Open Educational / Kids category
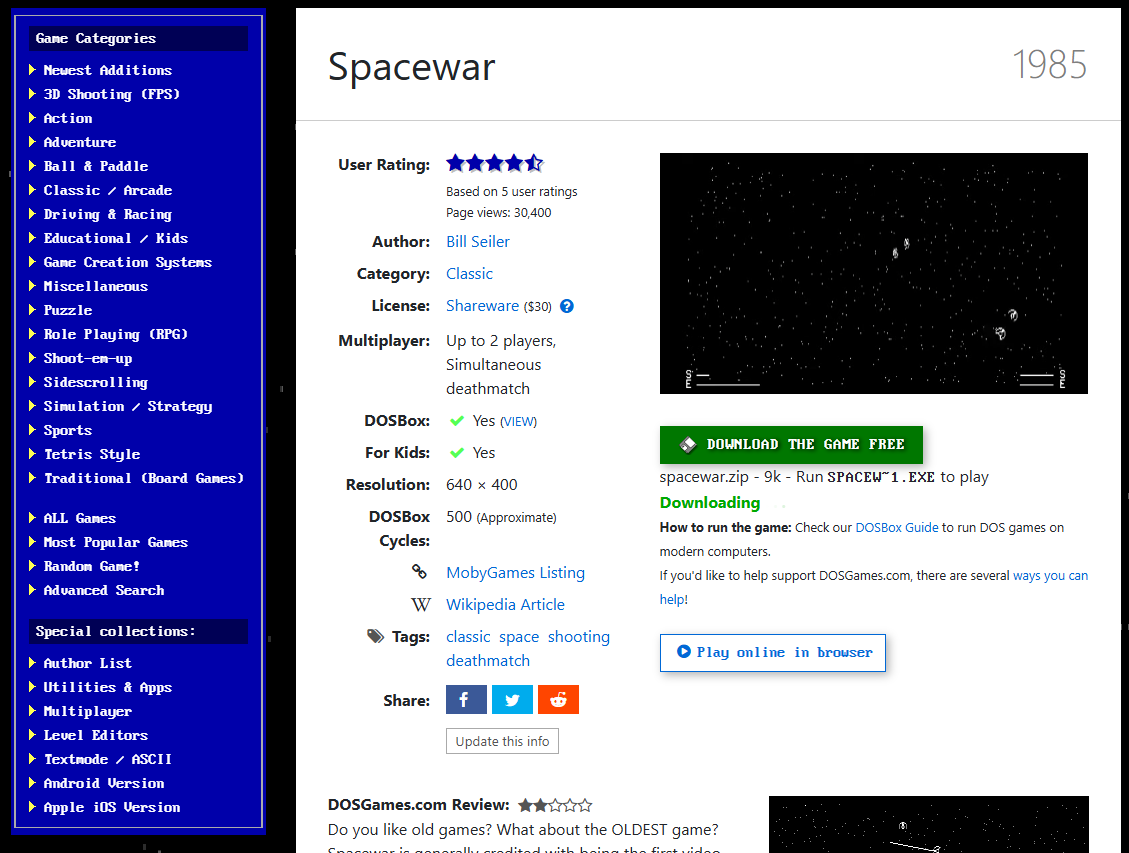The width and height of the screenshot is (1129, 853). (115, 238)
